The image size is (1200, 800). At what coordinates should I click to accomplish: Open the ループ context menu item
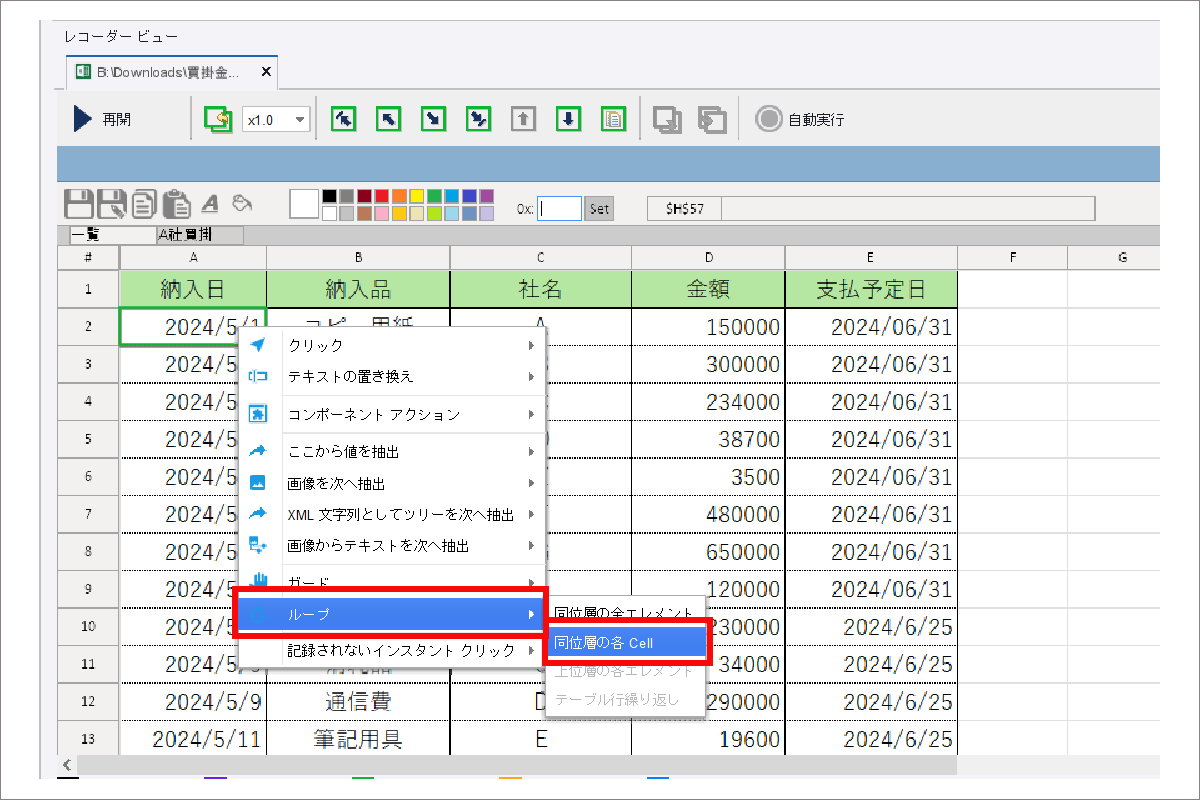tap(391, 614)
